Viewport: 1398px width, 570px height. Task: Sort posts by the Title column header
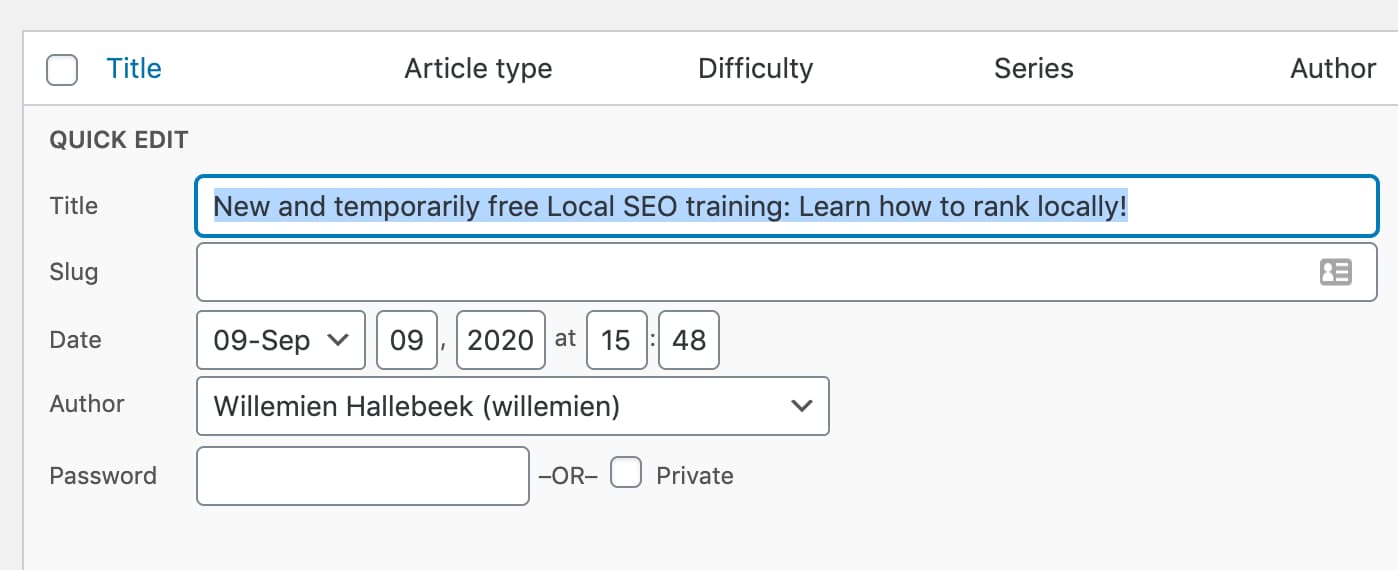click(x=134, y=68)
